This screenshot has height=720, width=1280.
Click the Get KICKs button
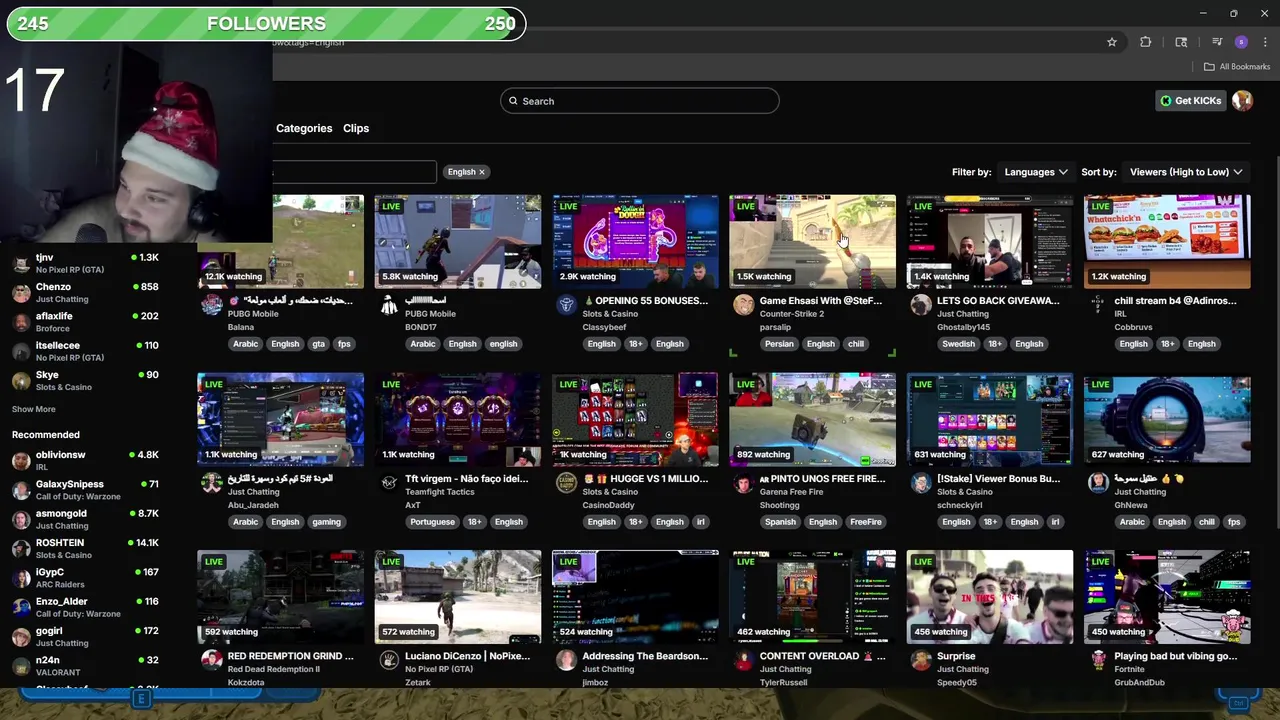click(x=1190, y=100)
